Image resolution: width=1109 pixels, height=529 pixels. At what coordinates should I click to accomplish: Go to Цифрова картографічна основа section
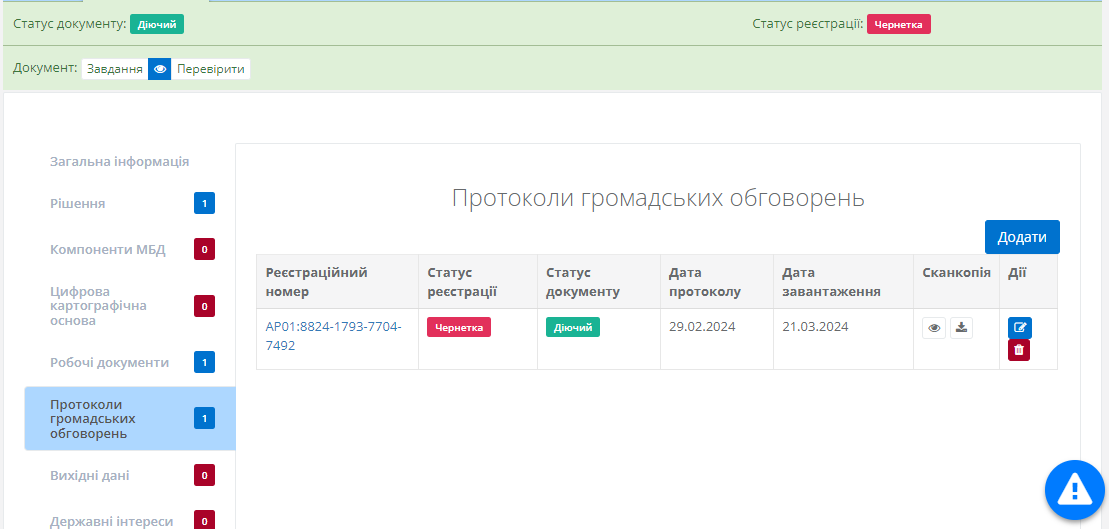(x=98, y=306)
